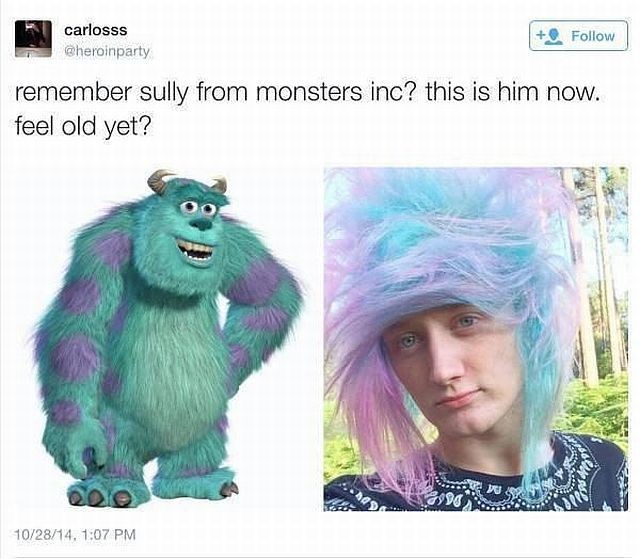Click the carlosss display name
The image size is (640, 559).
(x=96, y=30)
